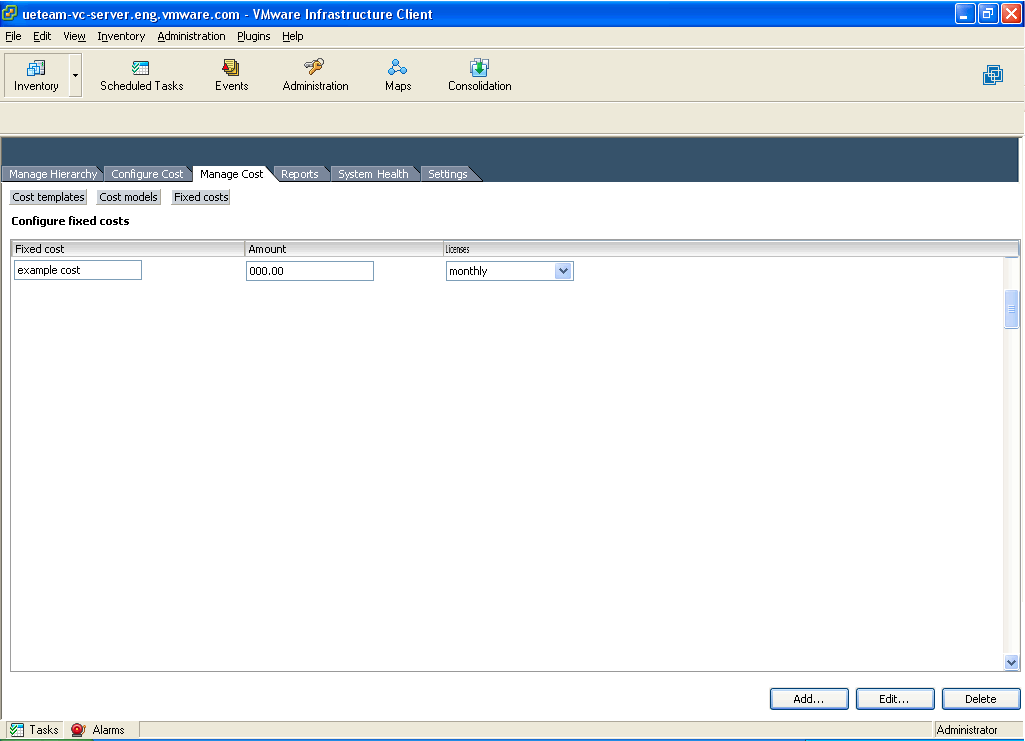Switch to the System Health tab
Image resolution: width=1025 pixels, height=741 pixels.
(x=373, y=174)
